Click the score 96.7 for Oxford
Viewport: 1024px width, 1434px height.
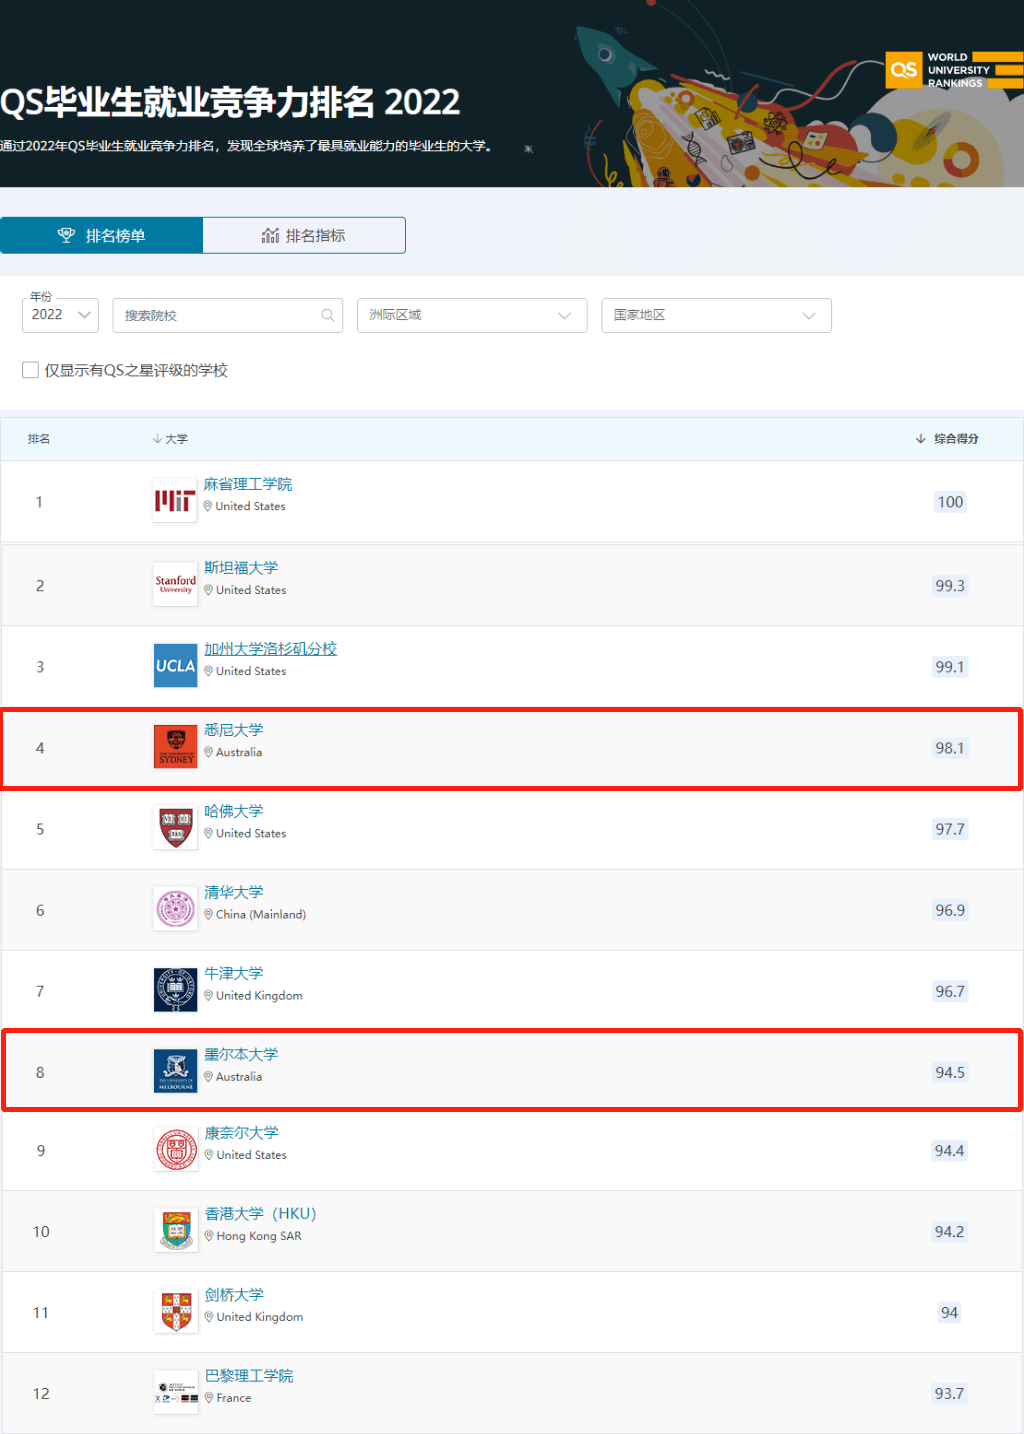tap(950, 991)
